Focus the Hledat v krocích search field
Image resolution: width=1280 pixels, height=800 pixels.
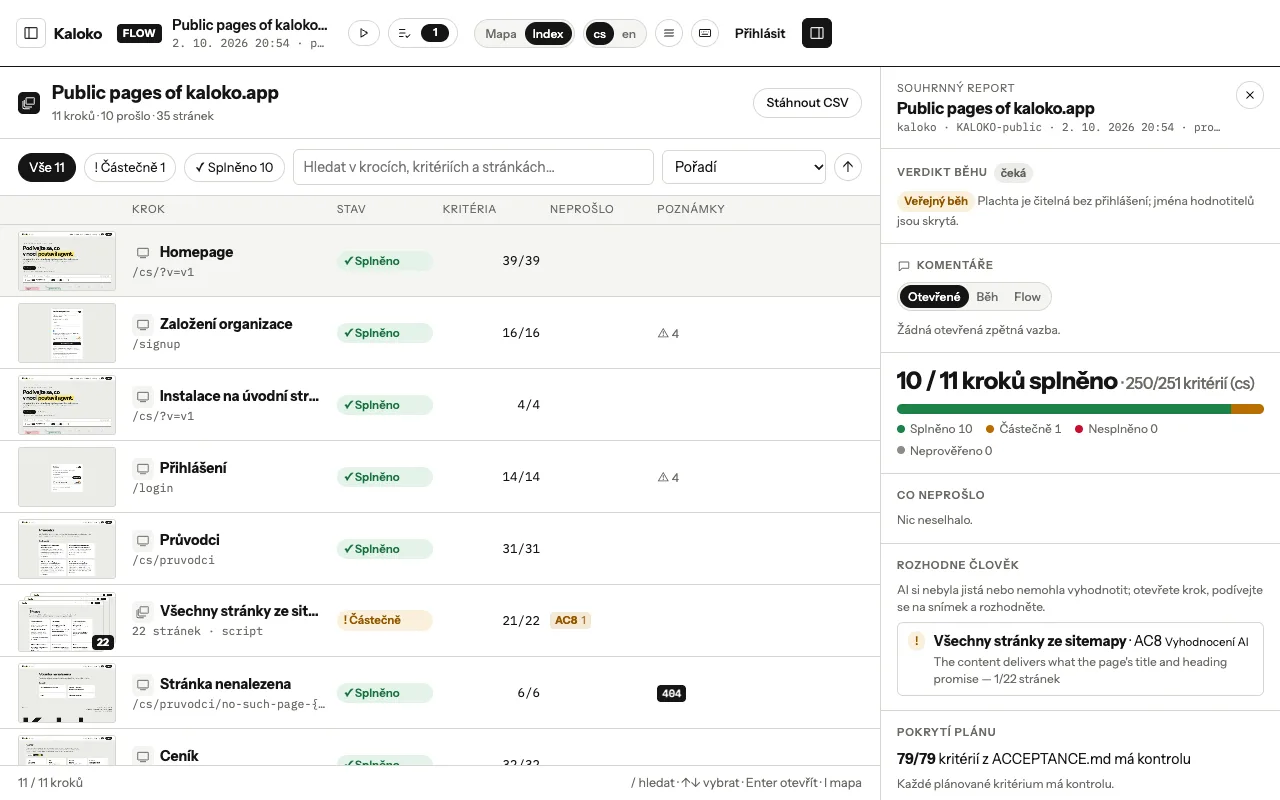coord(473,167)
